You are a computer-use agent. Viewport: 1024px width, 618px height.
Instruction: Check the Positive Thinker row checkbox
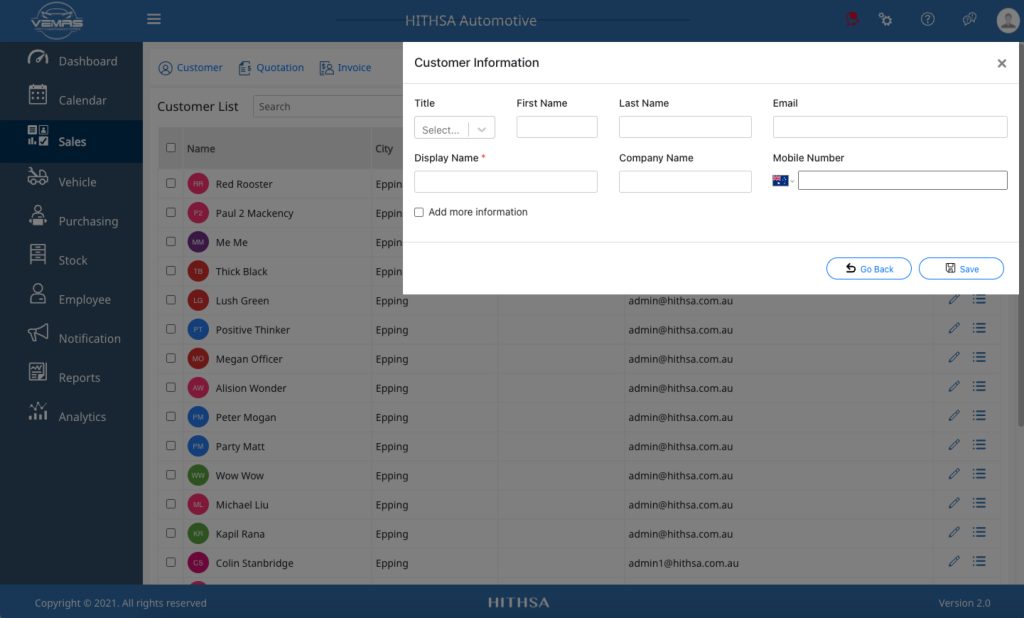[x=171, y=329]
